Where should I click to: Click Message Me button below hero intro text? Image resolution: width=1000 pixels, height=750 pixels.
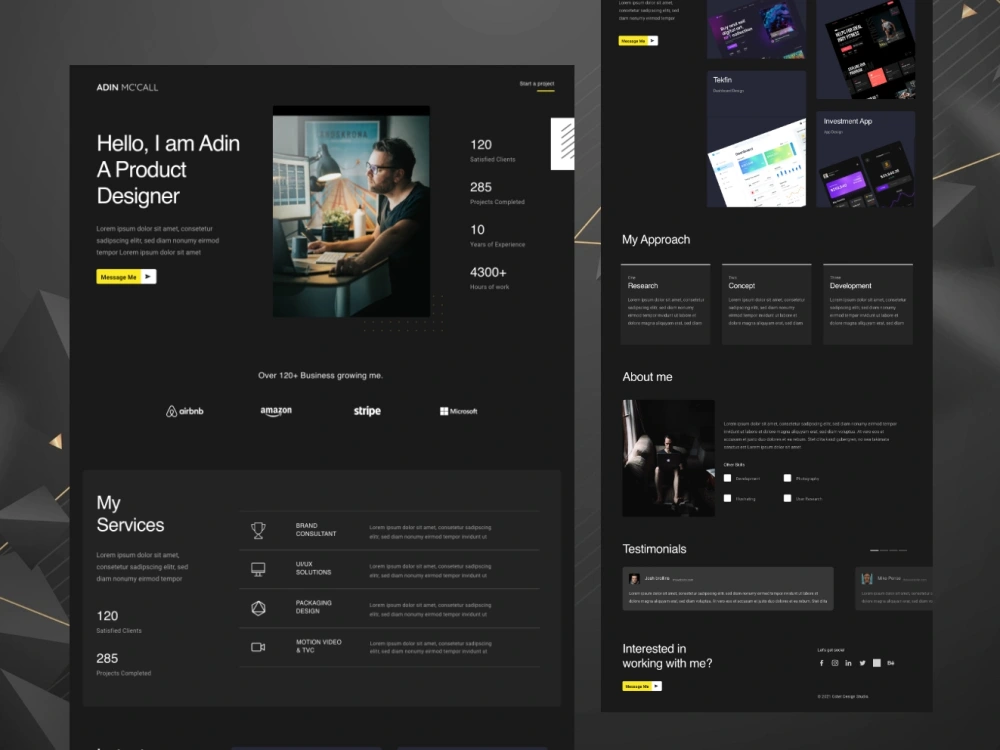coord(126,277)
